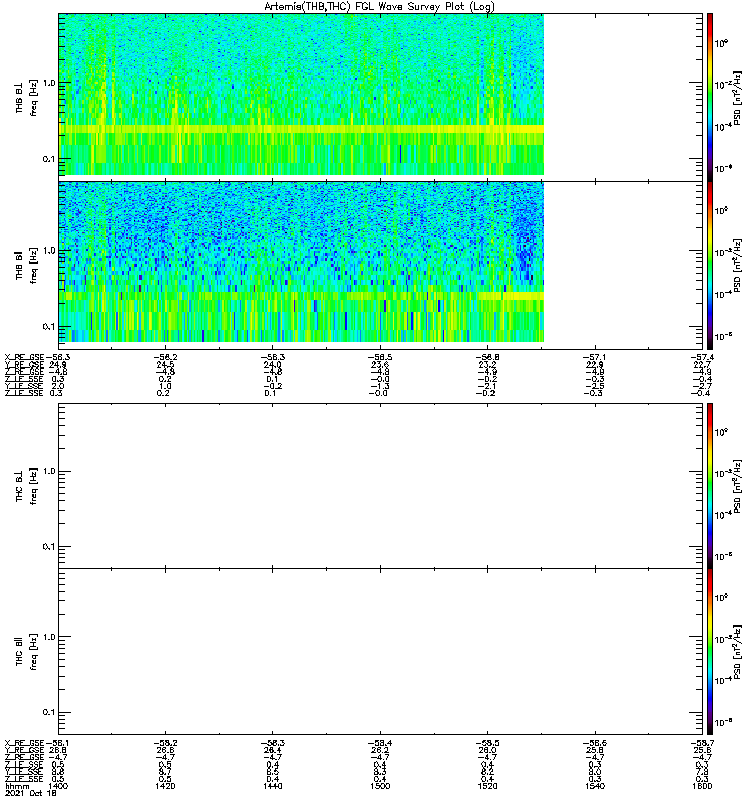750x800 pixels.
Task: Click the color bar beside THB B-perpendicular panel
Action: click(x=710, y=97)
